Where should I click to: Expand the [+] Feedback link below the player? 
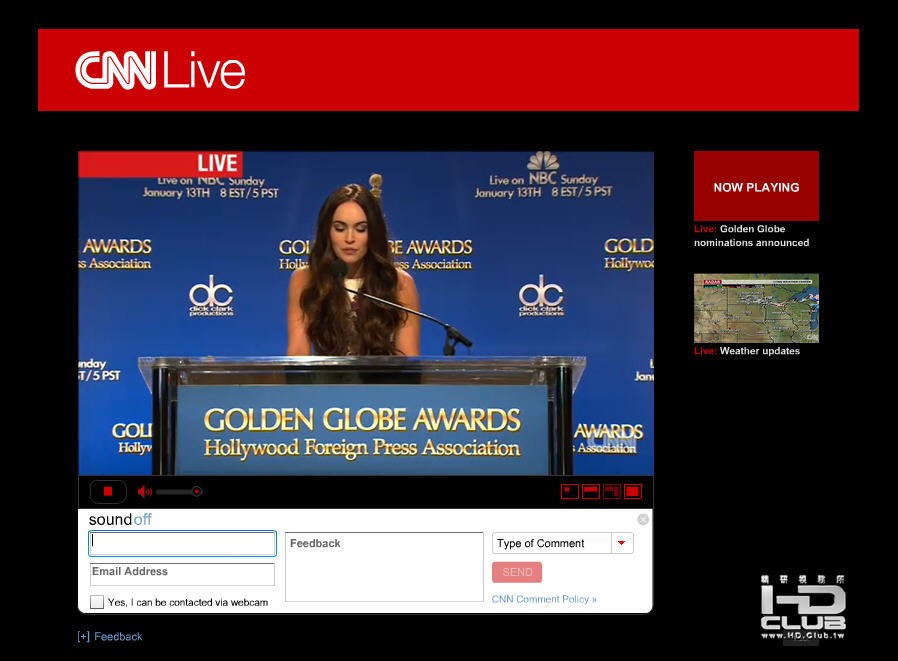click(x=110, y=636)
